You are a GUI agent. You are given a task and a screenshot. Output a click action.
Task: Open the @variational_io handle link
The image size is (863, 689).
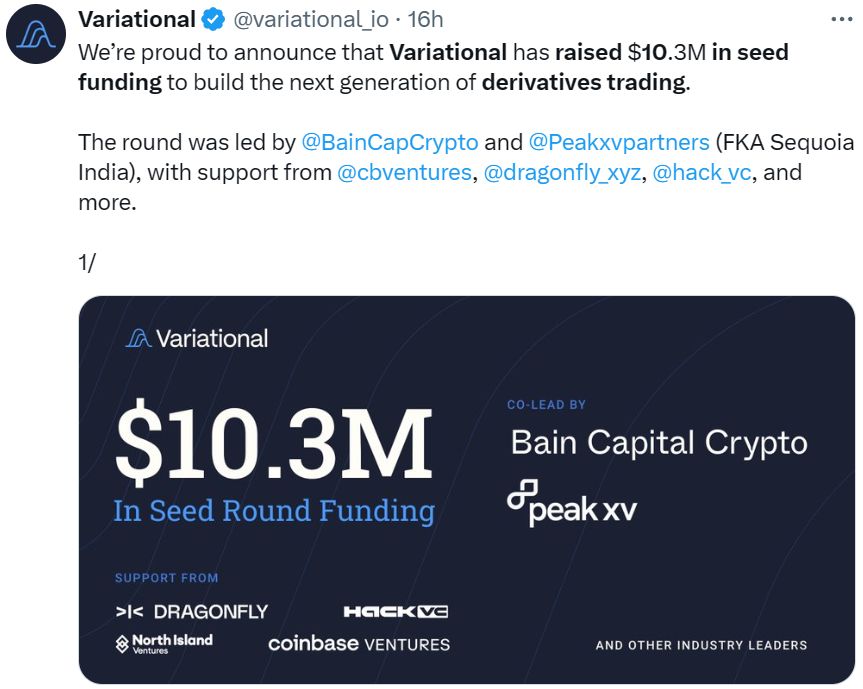[314, 19]
